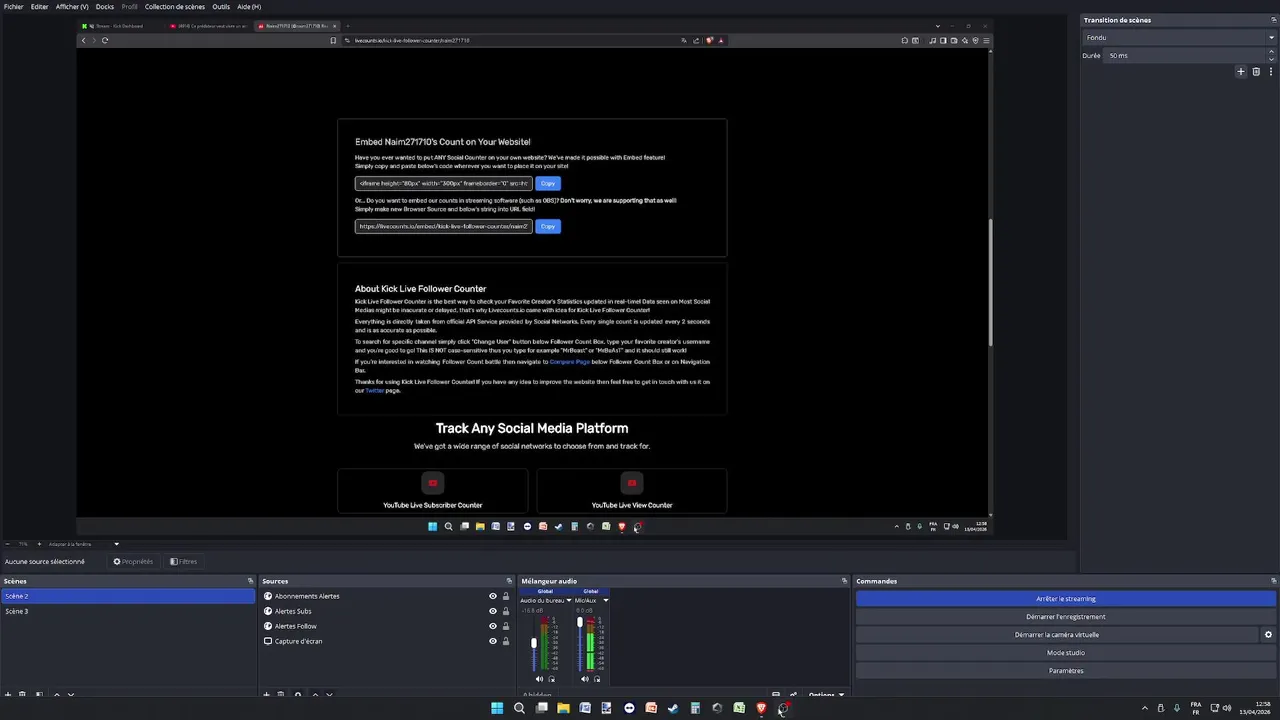Open Windows taskbar search
The height and width of the screenshot is (720, 1280).
coord(519,708)
